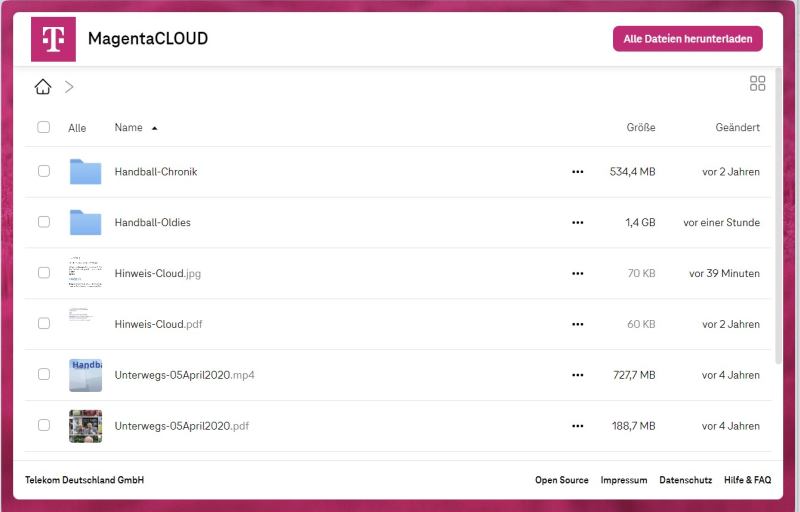Sort by the Geändert column header
This screenshot has height=512, width=800.
coord(737,127)
